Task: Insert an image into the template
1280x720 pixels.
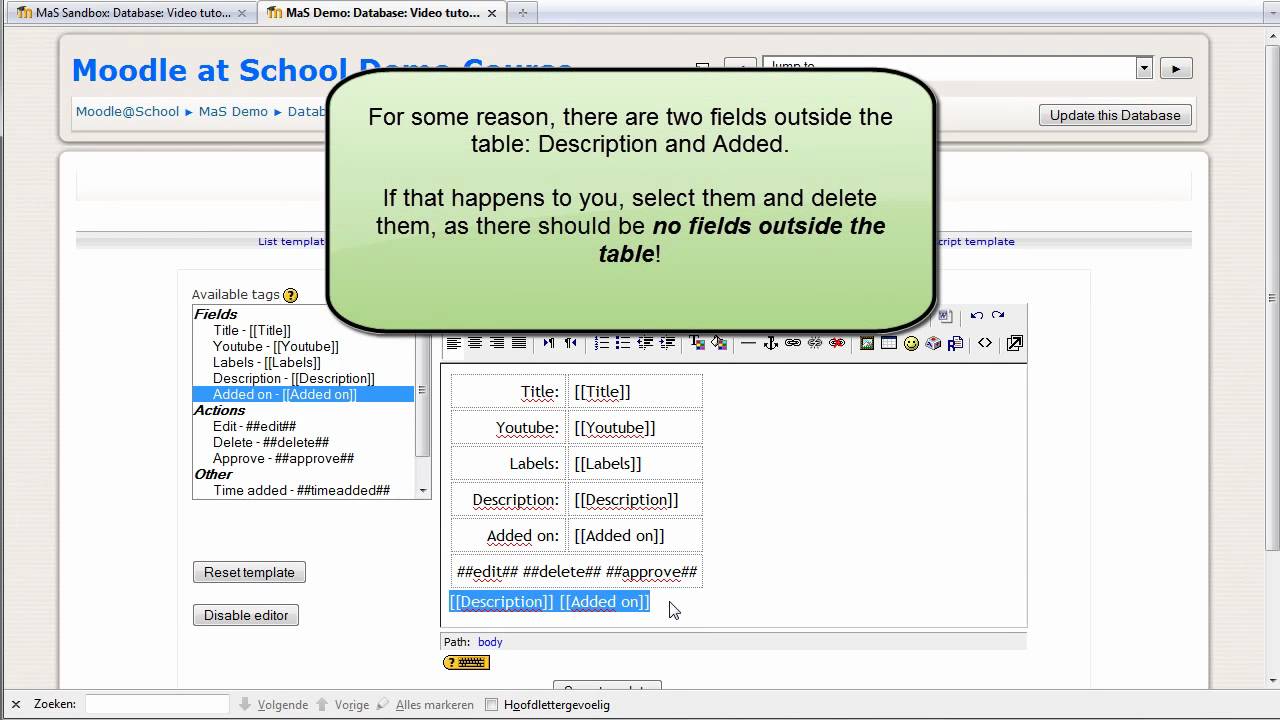Action: pyautogui.click(x=867, y=343)
